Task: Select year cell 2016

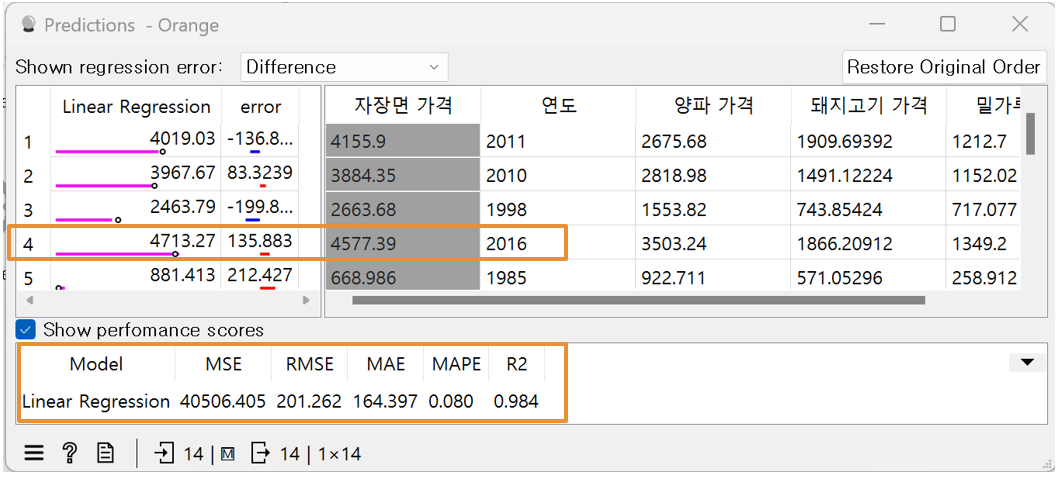Action: click(x=558, y=243)
